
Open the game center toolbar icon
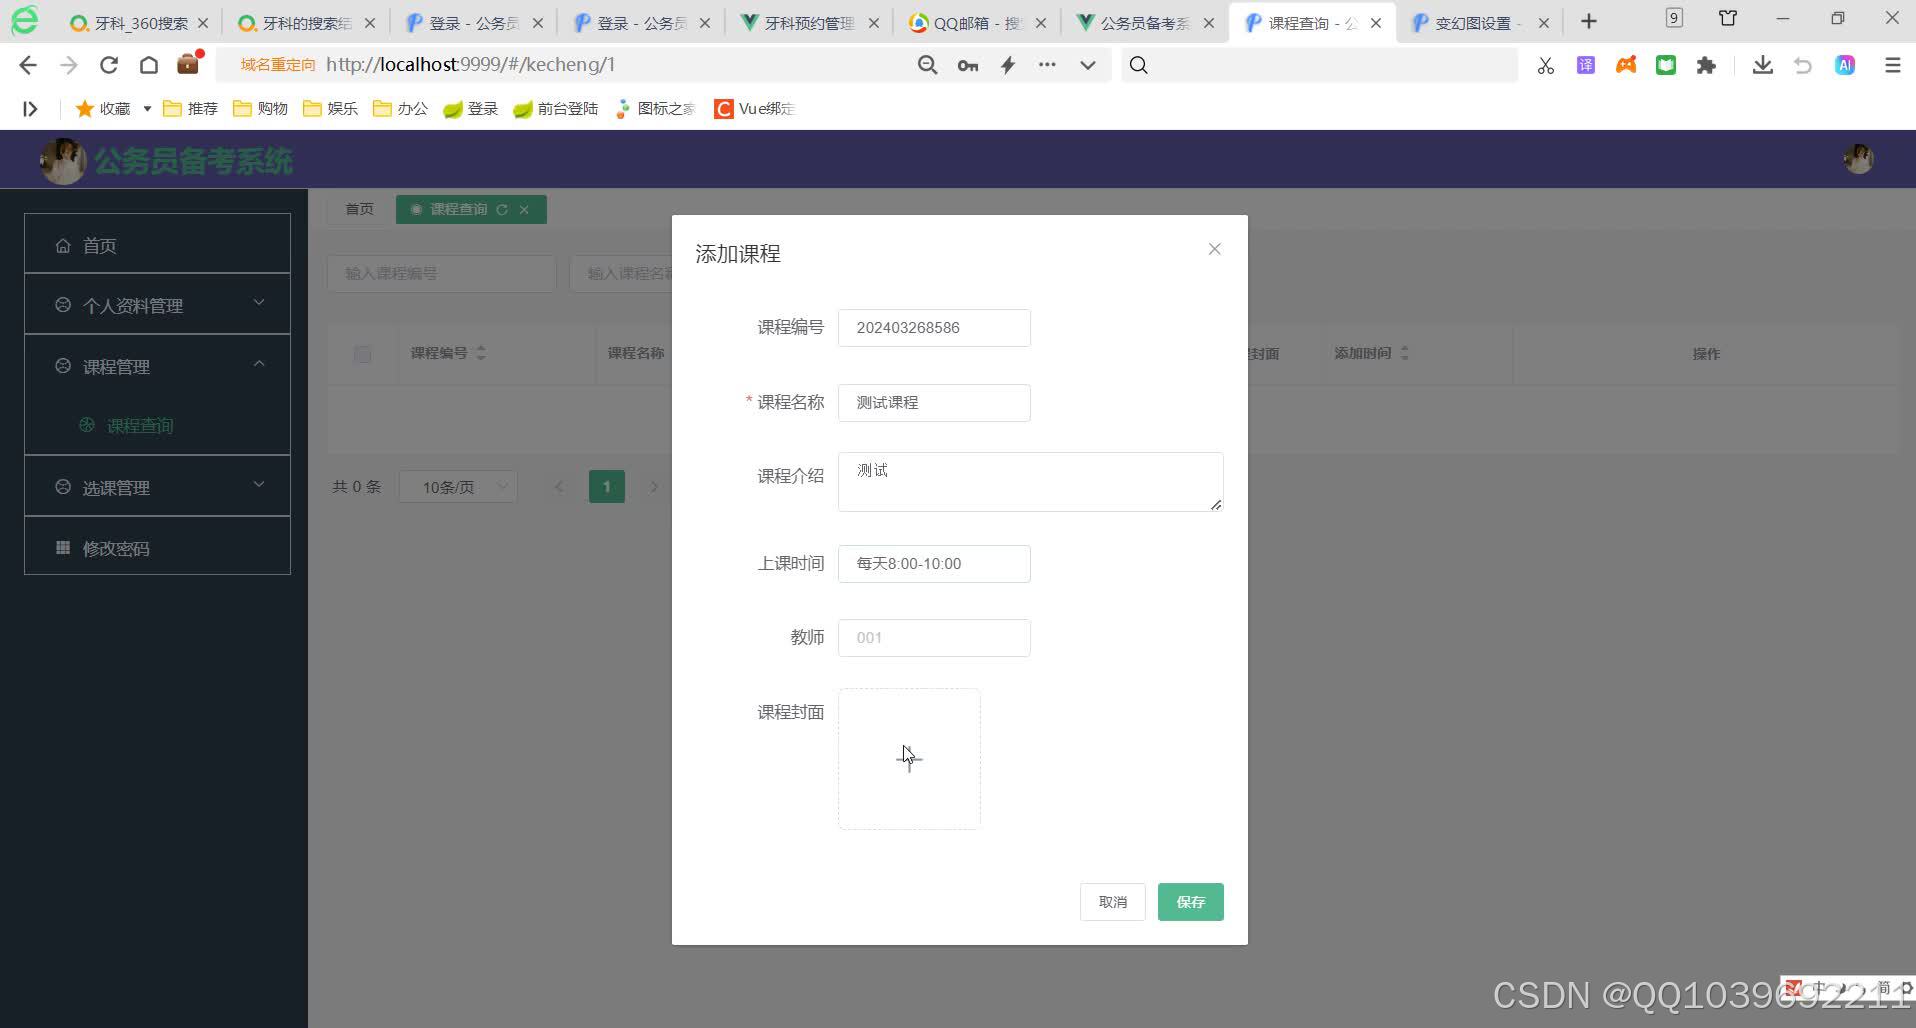pyautogui.click(x=1625, y=64)
